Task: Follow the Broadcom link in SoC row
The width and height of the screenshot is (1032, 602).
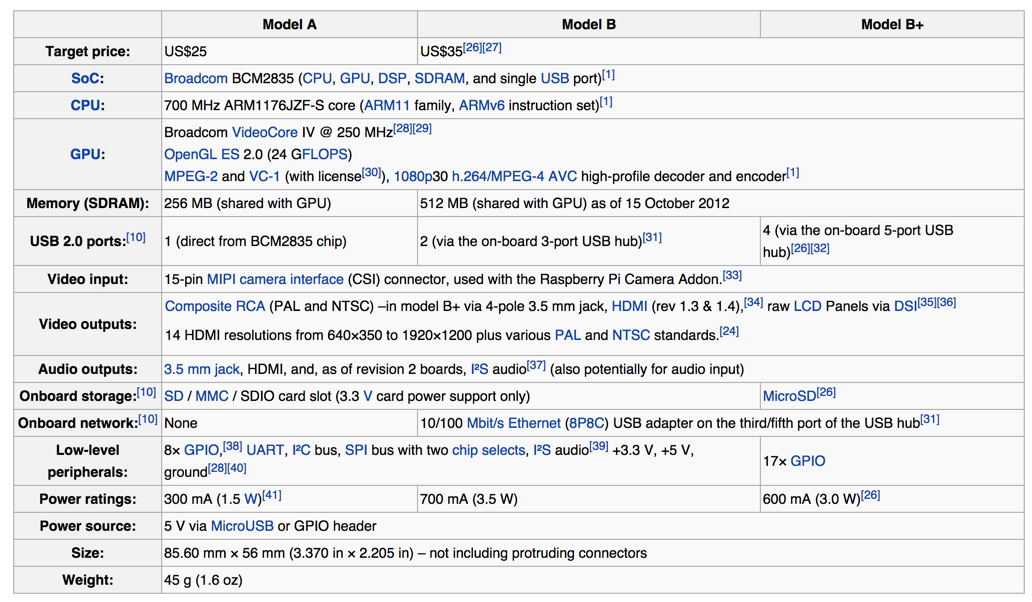Action: (195, 78)
